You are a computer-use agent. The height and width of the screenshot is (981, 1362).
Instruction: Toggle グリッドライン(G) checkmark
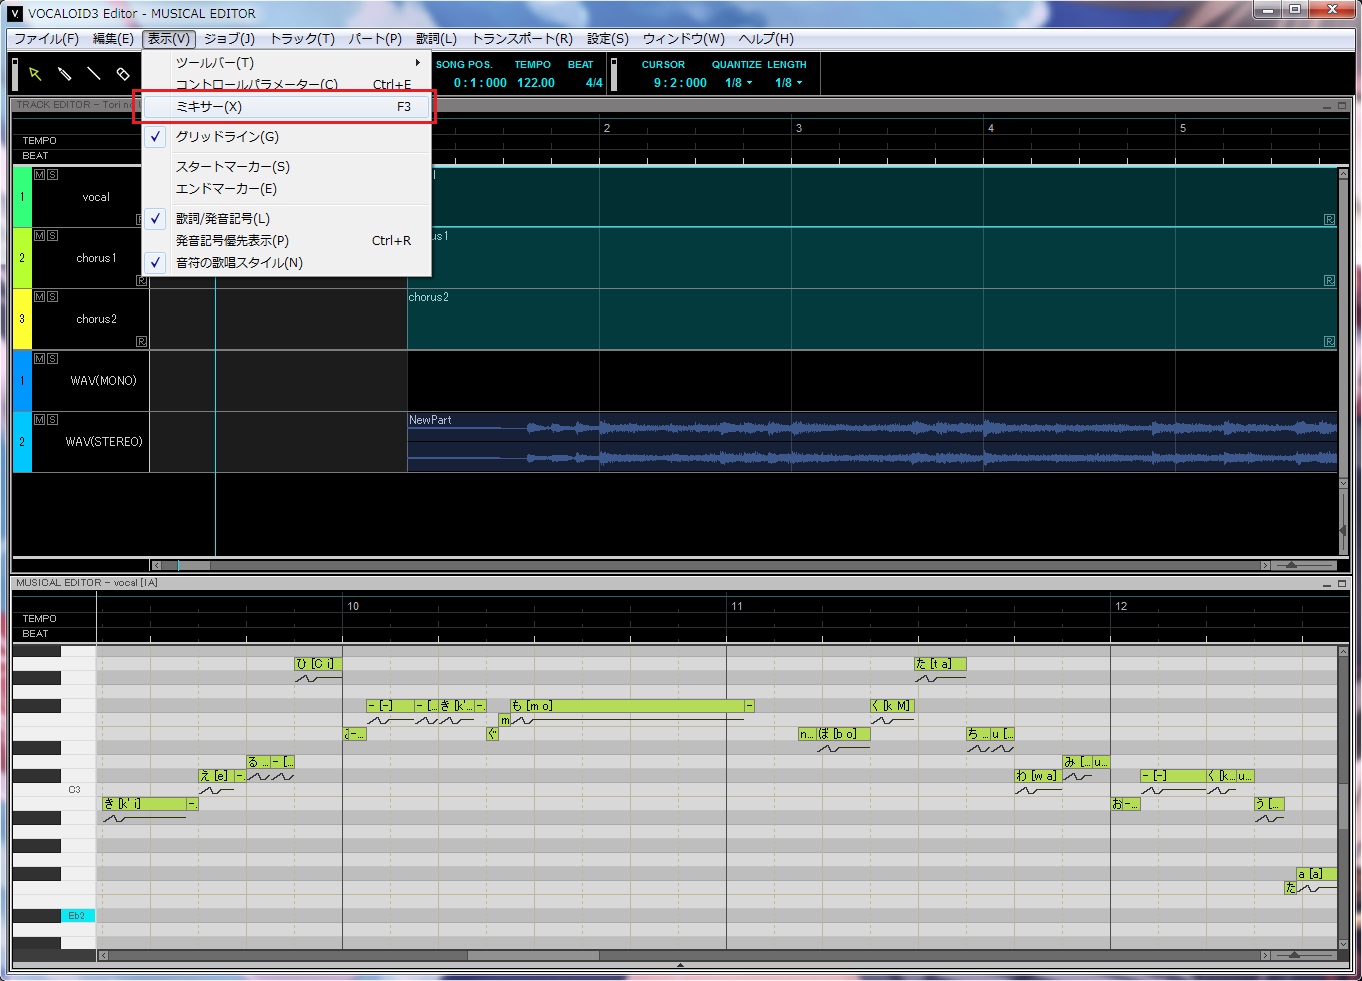(x=287, y=137)
